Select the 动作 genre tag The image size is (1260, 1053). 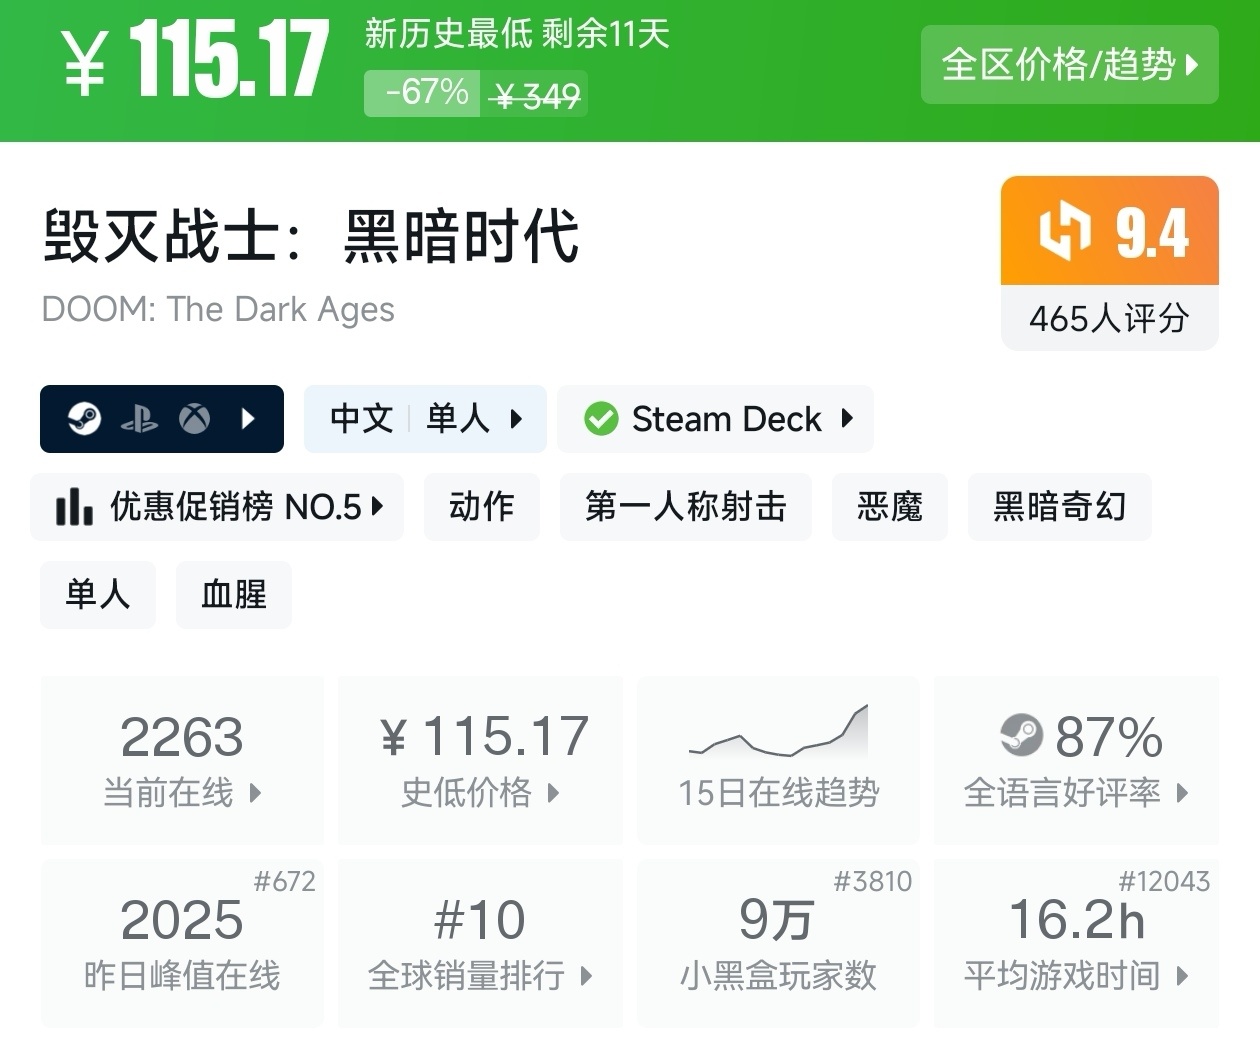(x=481, y=507)
